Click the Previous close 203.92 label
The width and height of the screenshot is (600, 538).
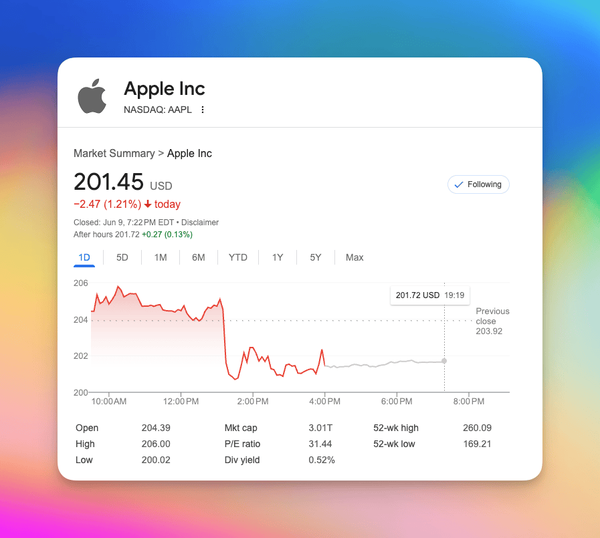pos(492,321)
